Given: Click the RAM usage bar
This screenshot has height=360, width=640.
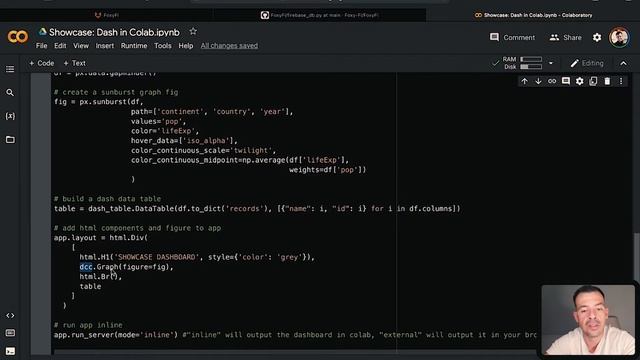Looking at the screenshot, I should click(531, 59).
